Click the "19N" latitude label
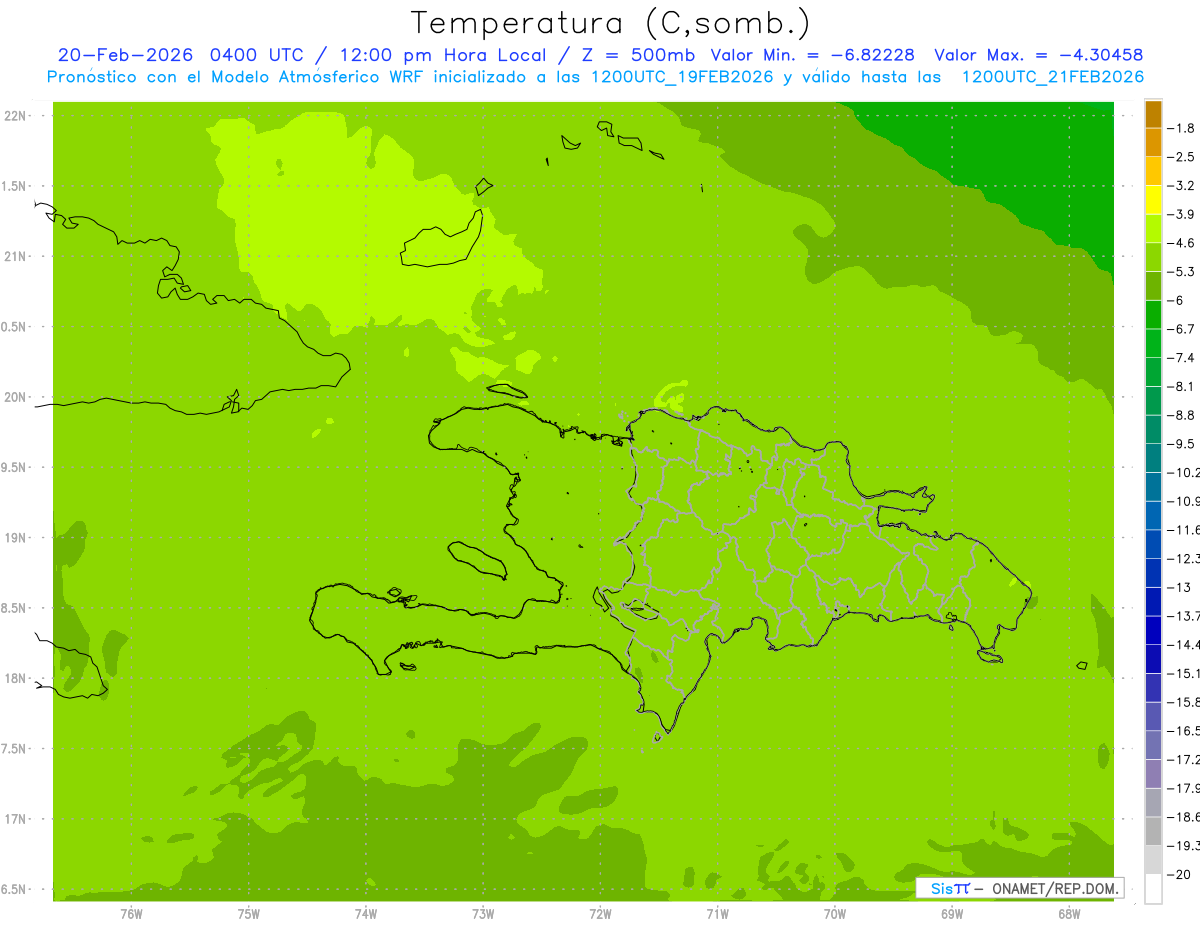Screen dimensions: 1200x927 coord(16,538)
